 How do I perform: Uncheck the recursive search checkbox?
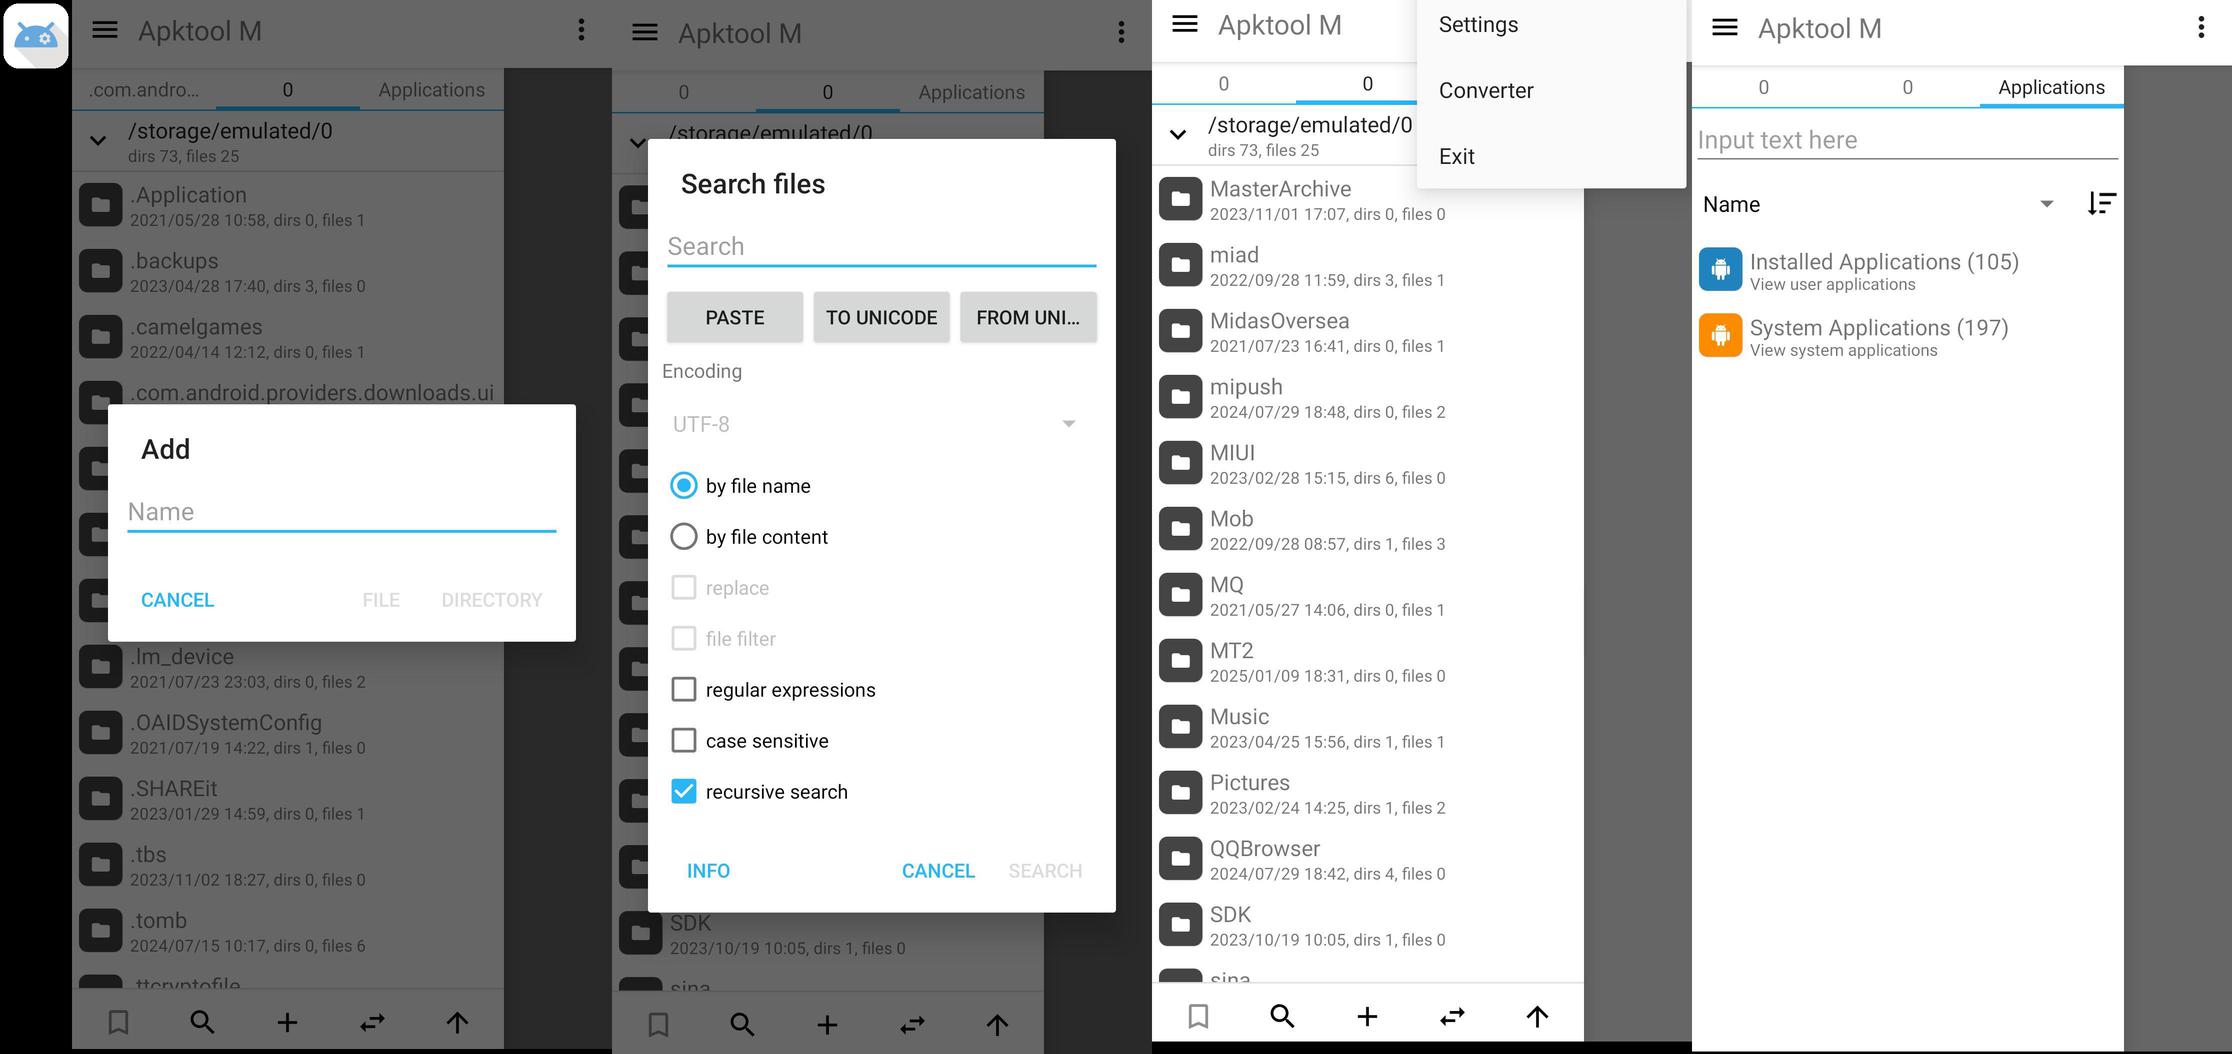[x=684, y=791]
